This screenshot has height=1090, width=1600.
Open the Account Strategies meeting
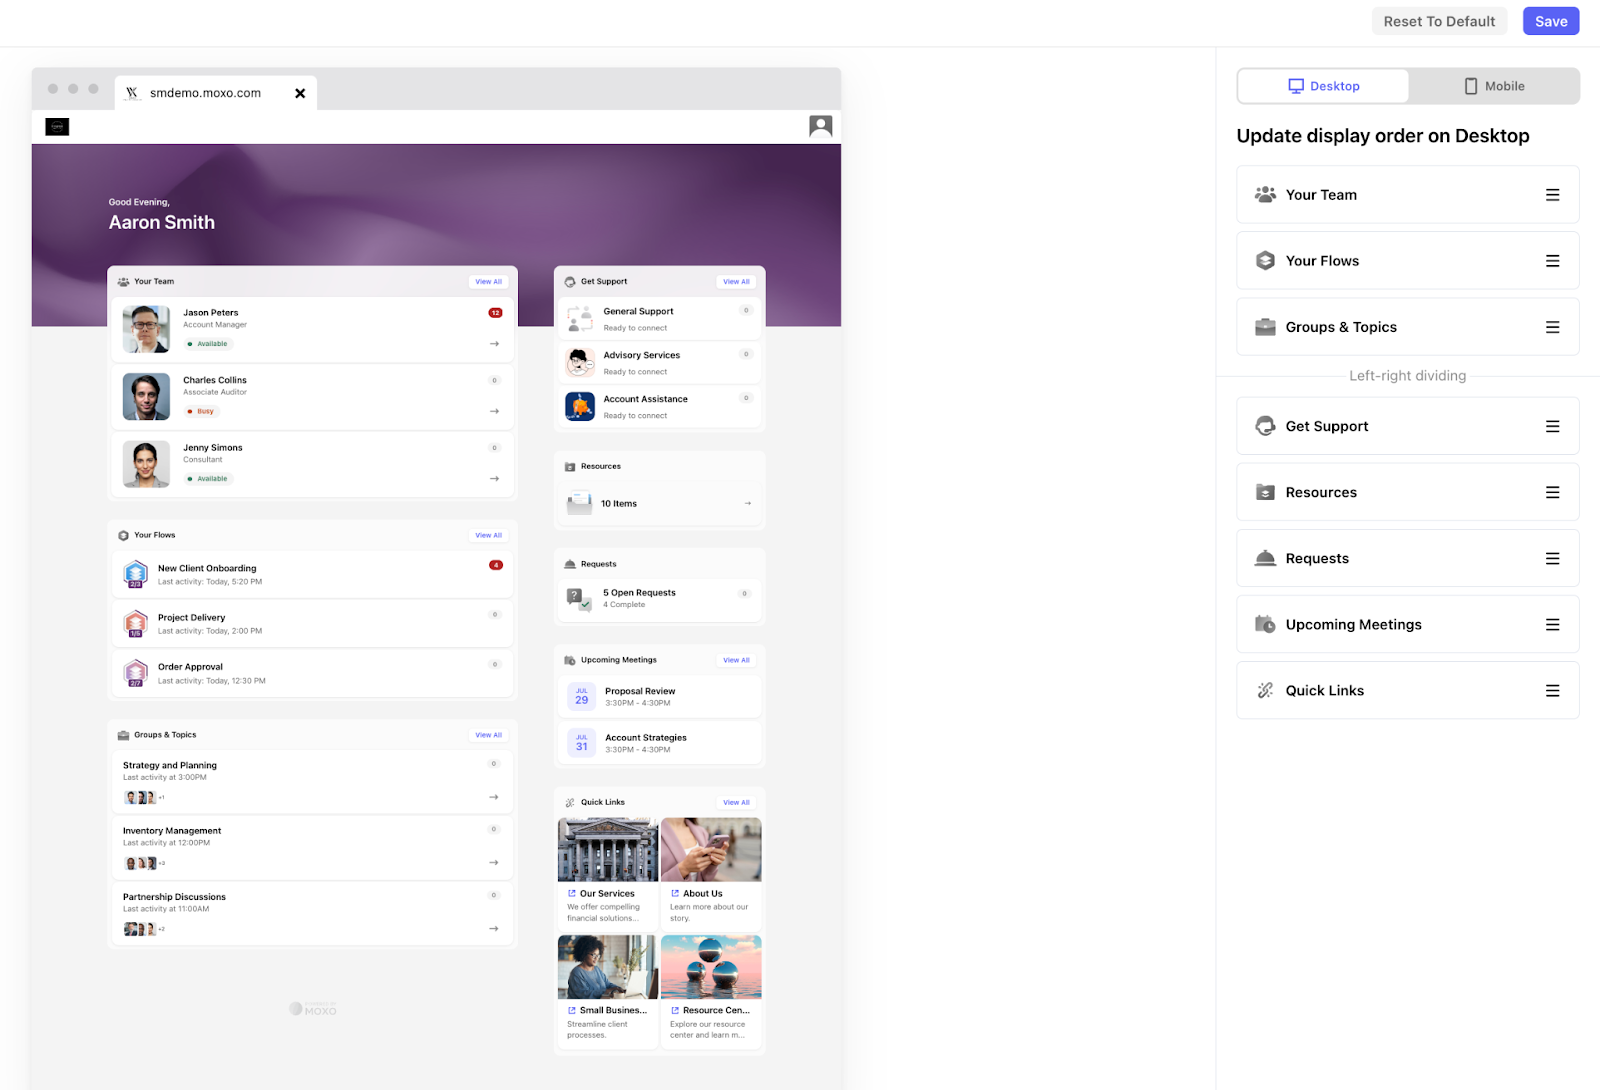659,743
